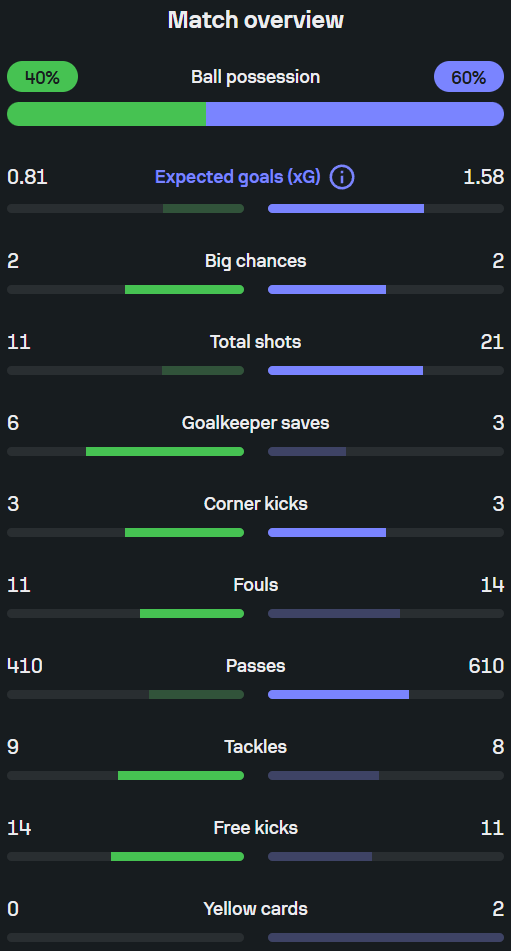
Task: Select the Yellow cards stat label
Action: [256, 909]
